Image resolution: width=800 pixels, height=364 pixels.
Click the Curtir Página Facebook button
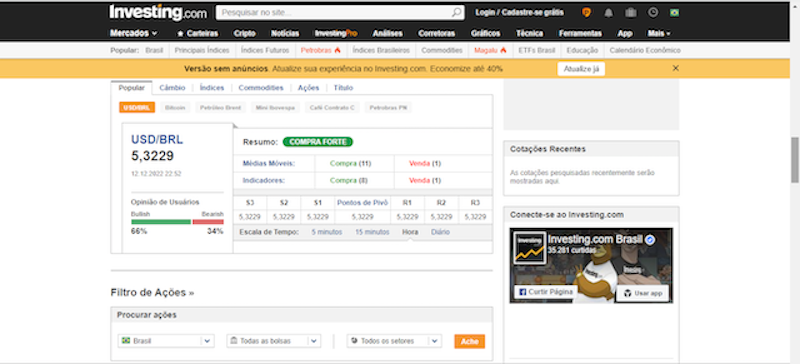(545, 293)
